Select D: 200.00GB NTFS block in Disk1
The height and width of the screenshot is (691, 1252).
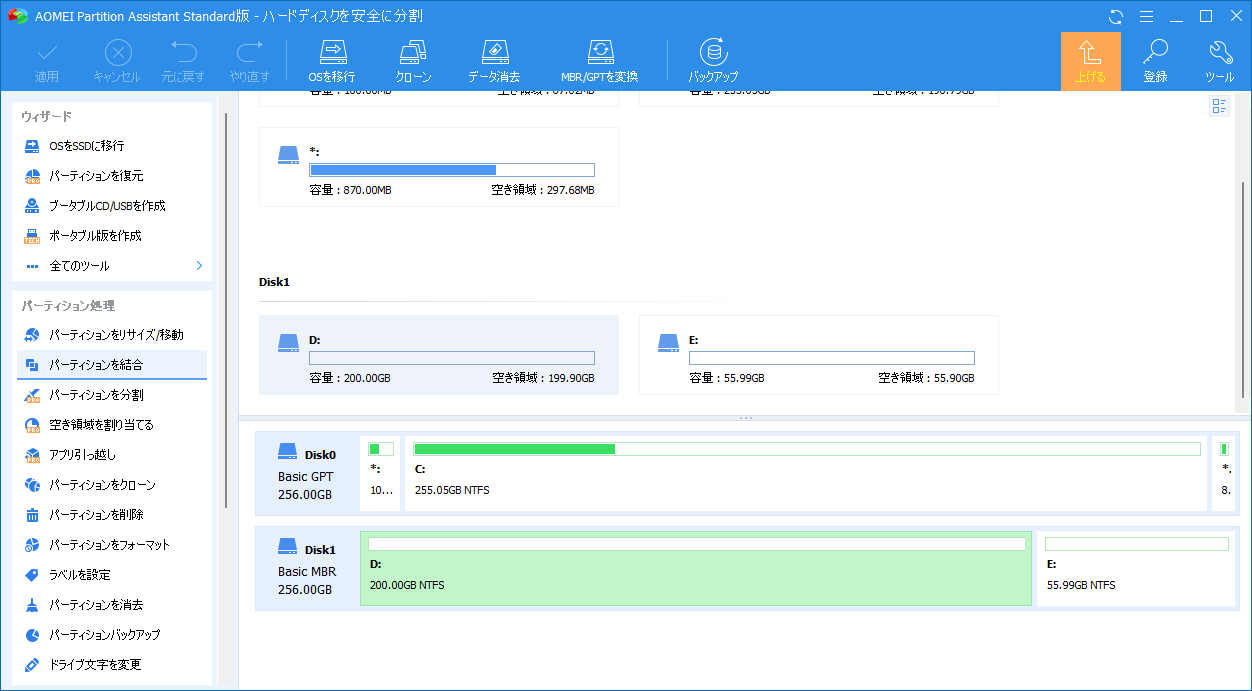696,568
